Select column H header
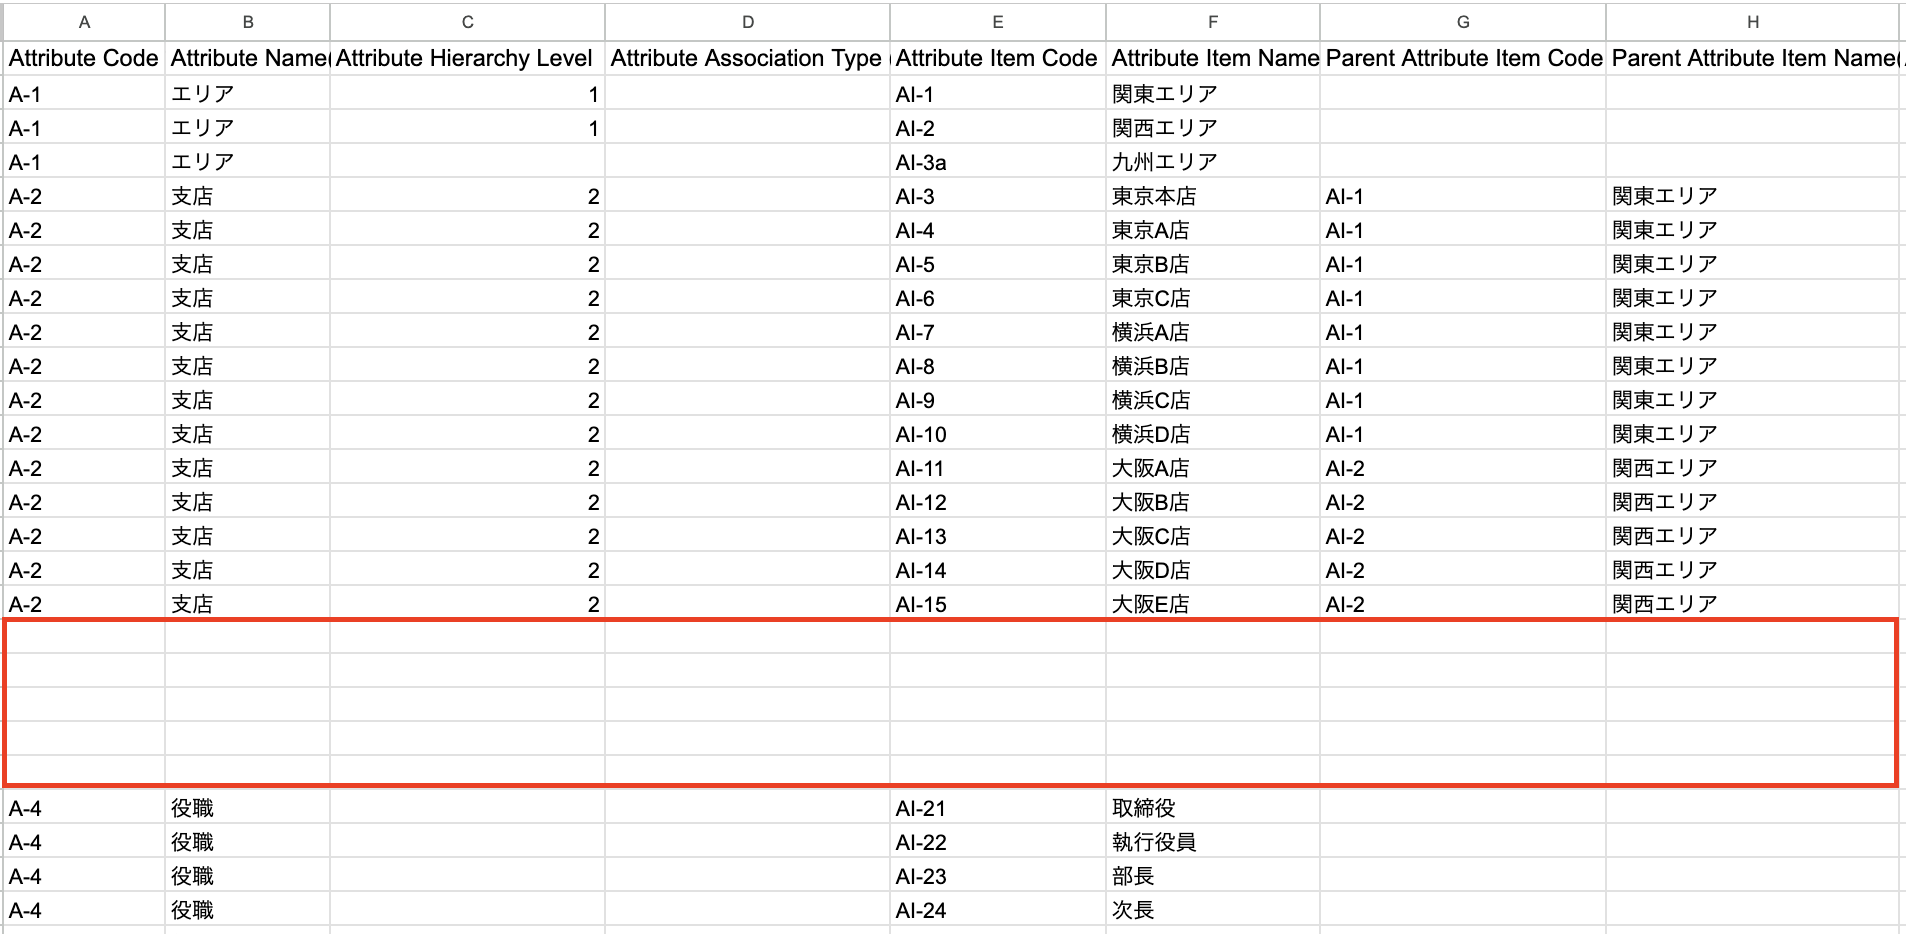 tap(1752, 22)
